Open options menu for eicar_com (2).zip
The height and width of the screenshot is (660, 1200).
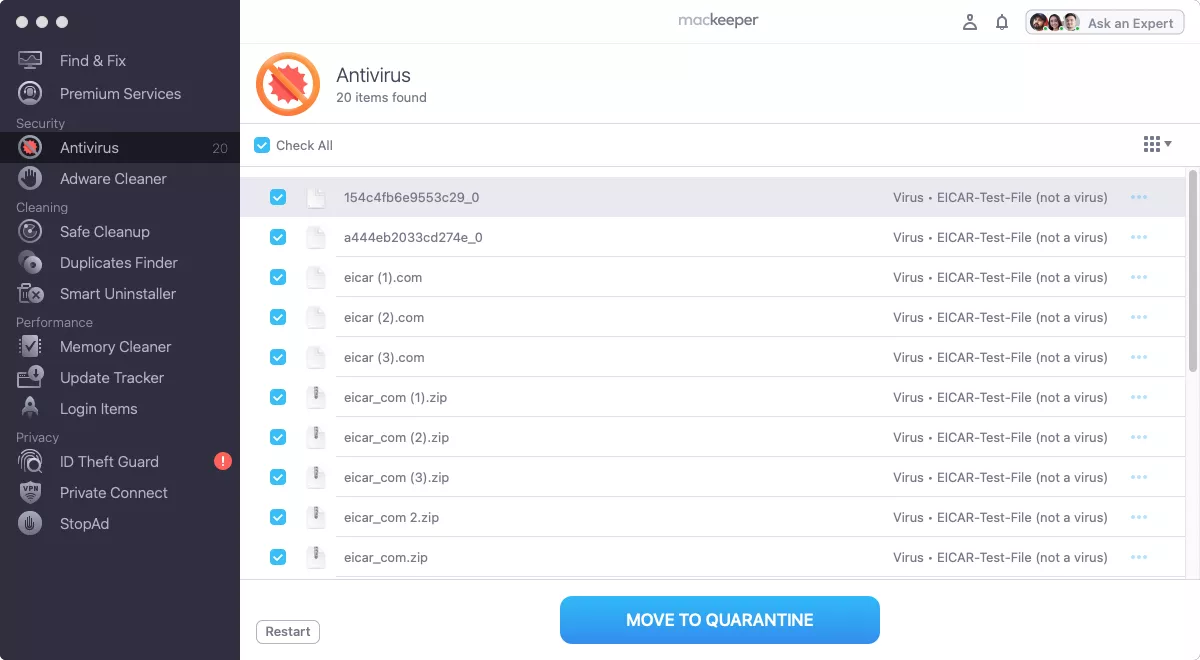coord(1139,437)
